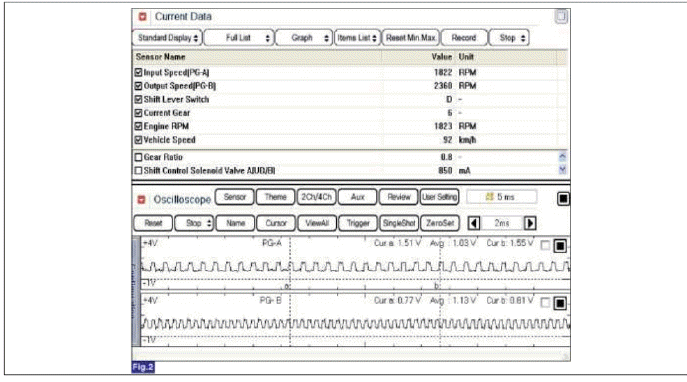Open the Oscilloscope Stop dropdown
Viewport: 687px width, 382px height.
click(x=194, y=223)
